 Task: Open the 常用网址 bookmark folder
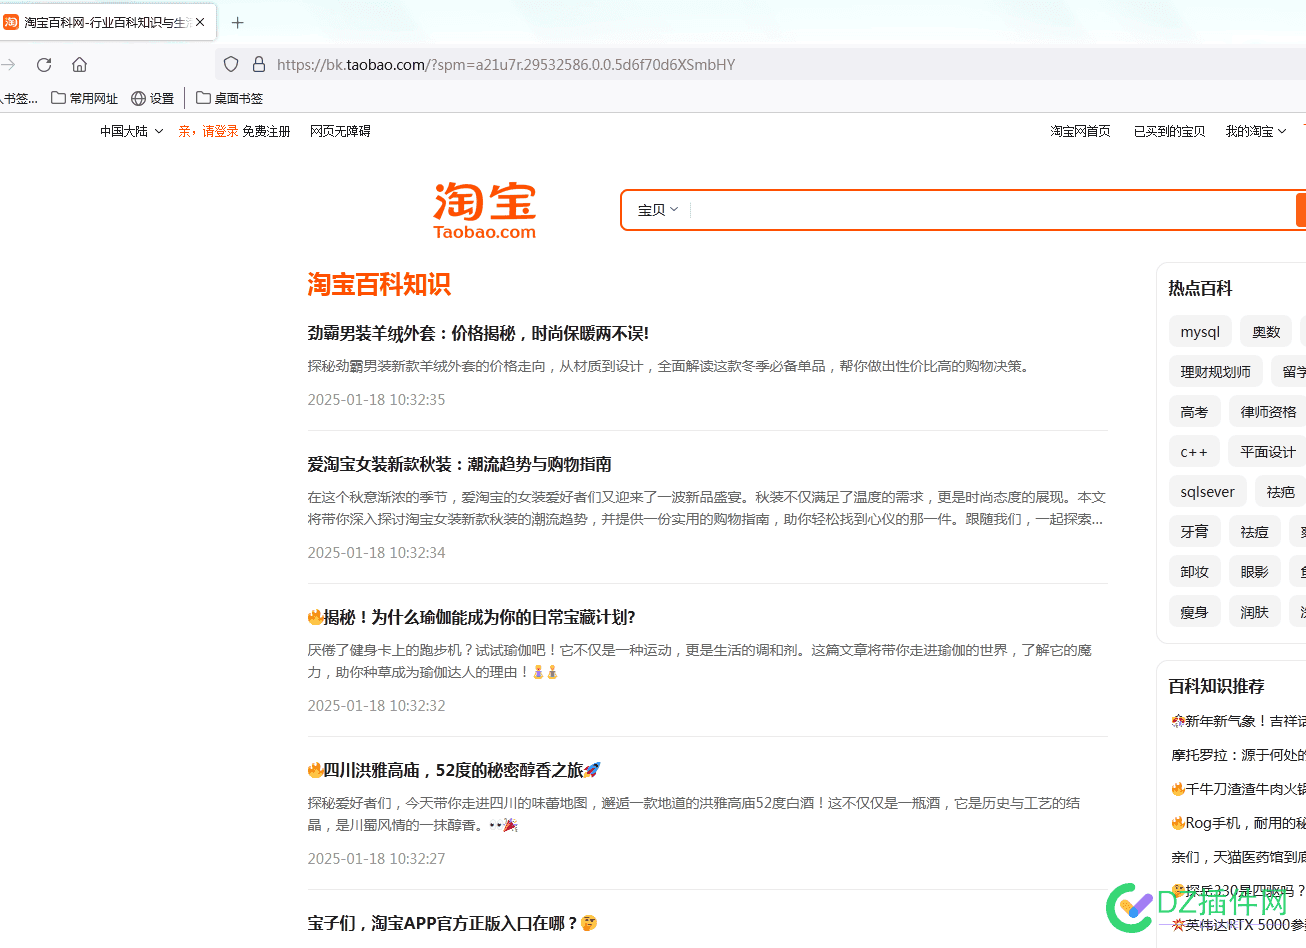pos(85,98)
